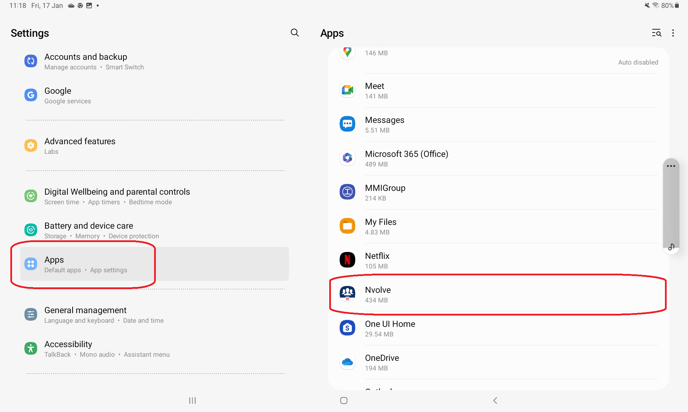
Task: Tap the Meet 141 MB size text
Action: click(x=376, y=96)
